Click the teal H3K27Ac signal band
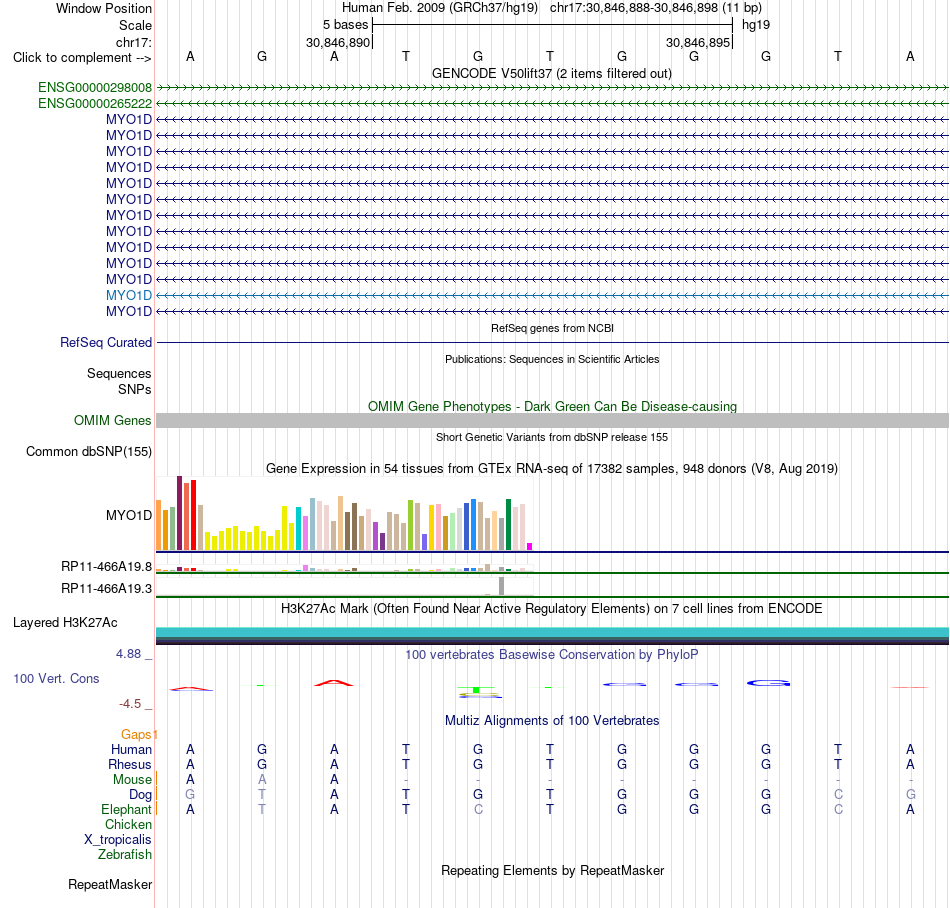This screenshot has height=908, width=950. point(552,633)
